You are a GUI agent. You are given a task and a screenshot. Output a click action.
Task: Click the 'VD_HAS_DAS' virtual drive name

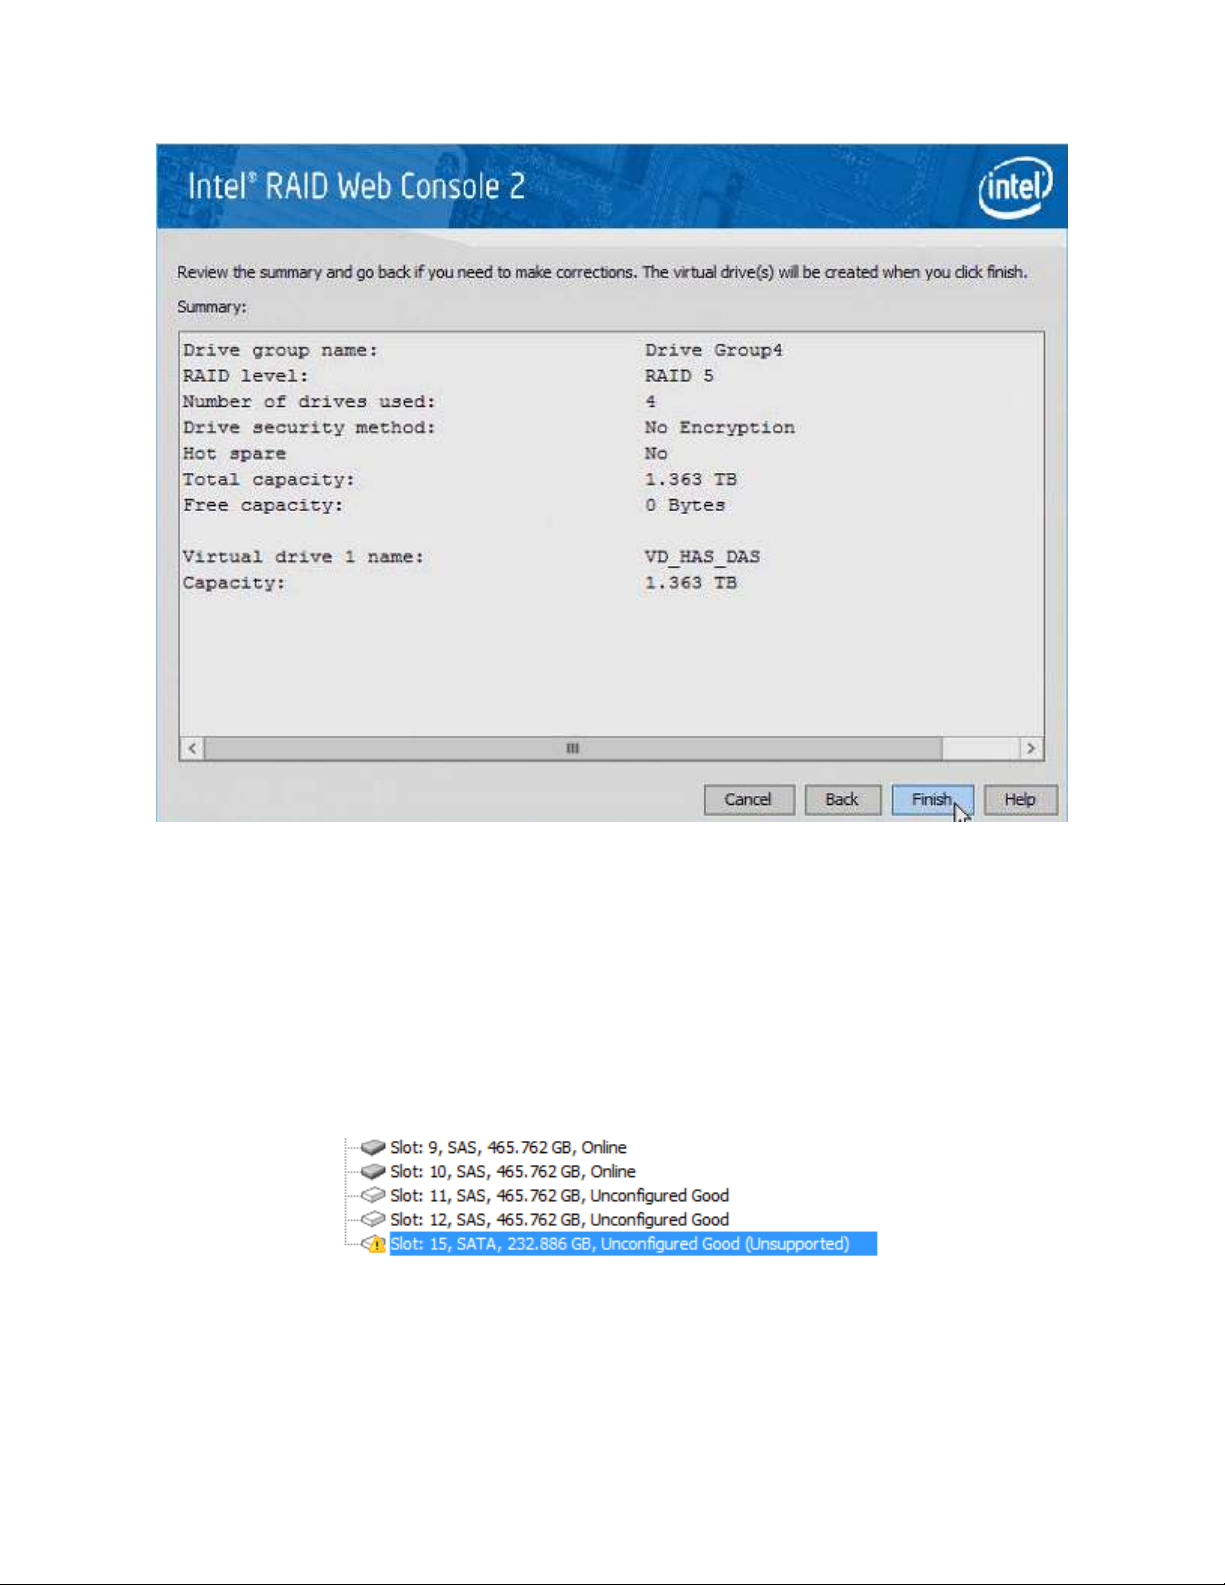tap(702, 557)
